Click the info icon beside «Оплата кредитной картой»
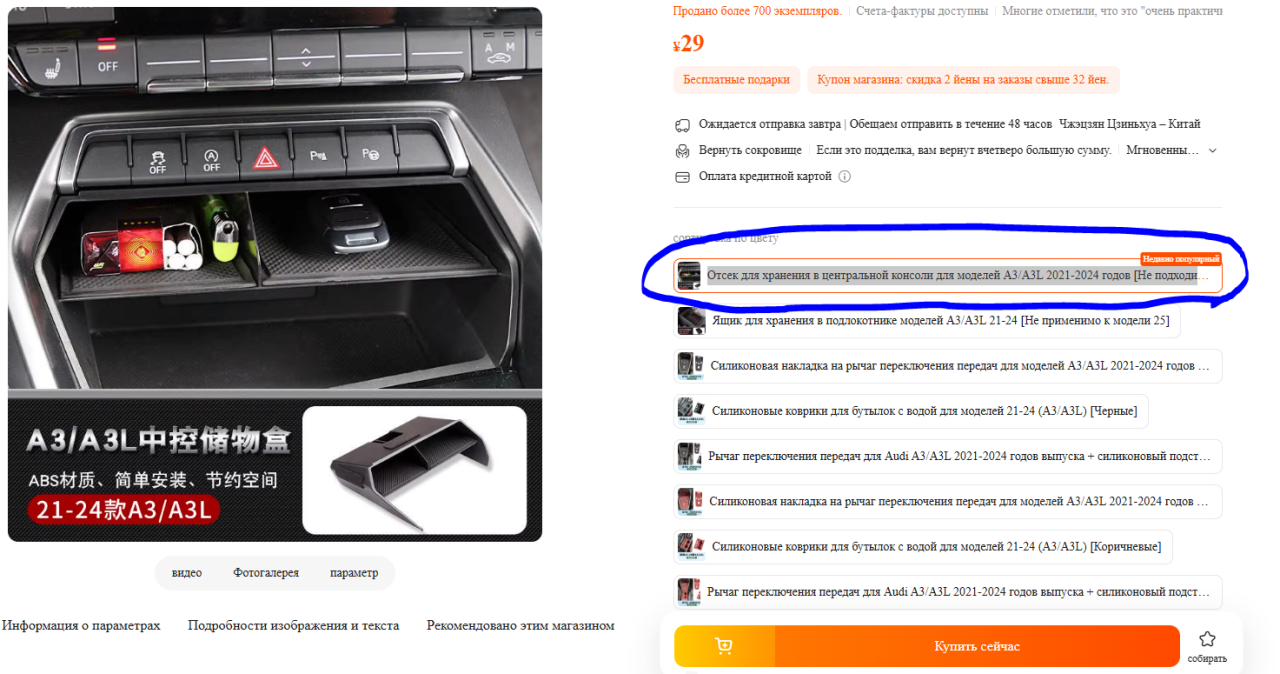The width and height of the screenshot is (1280, 674). [844, 177]
